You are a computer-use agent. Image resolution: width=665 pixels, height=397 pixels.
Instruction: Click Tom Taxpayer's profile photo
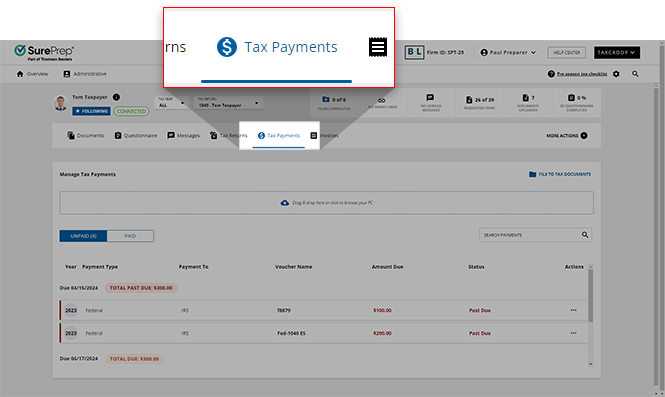[x=61, y=103]
